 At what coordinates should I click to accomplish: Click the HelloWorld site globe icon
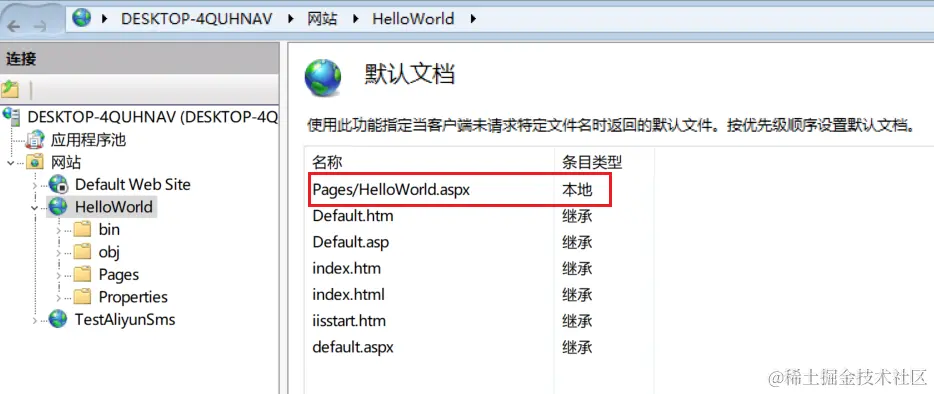coord(58,207)
